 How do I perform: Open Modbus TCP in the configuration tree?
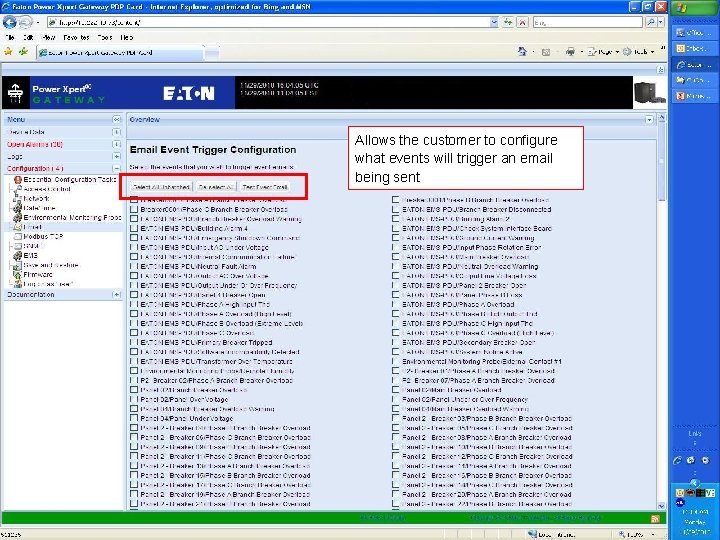(43, 236)
